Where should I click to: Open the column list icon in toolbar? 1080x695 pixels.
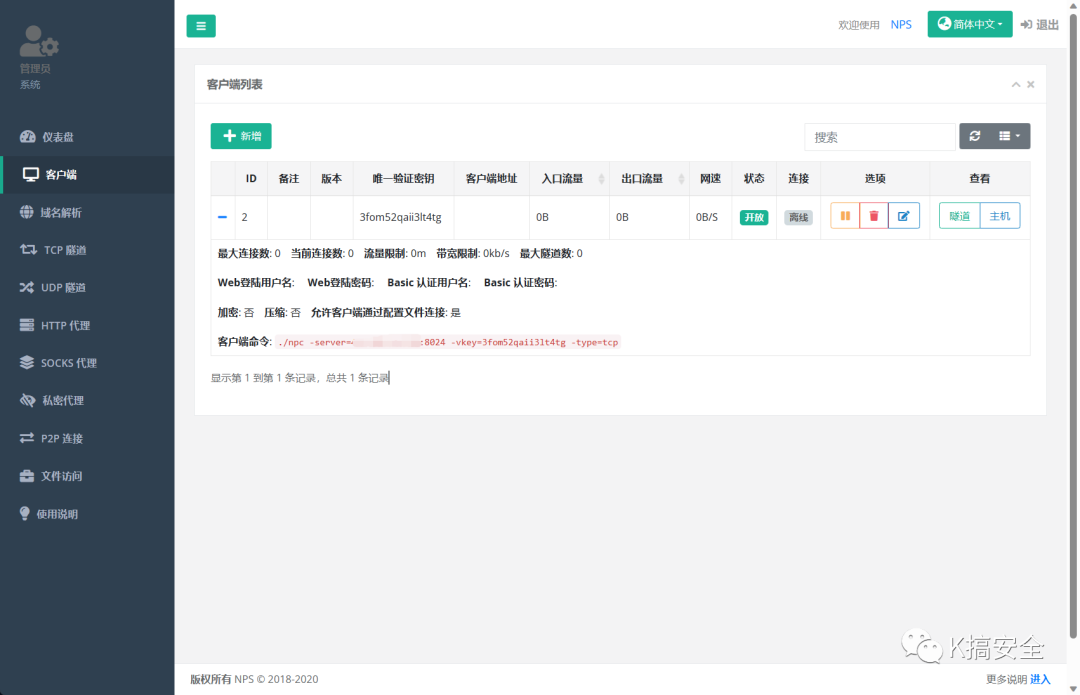1005,135
